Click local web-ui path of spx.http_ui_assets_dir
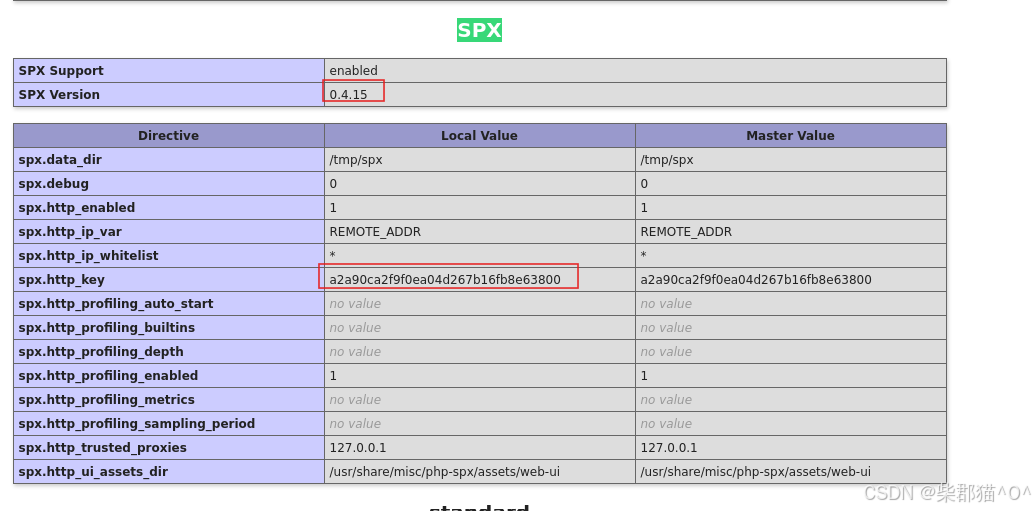The image size is (1036, 511). (x=445, y=472)
